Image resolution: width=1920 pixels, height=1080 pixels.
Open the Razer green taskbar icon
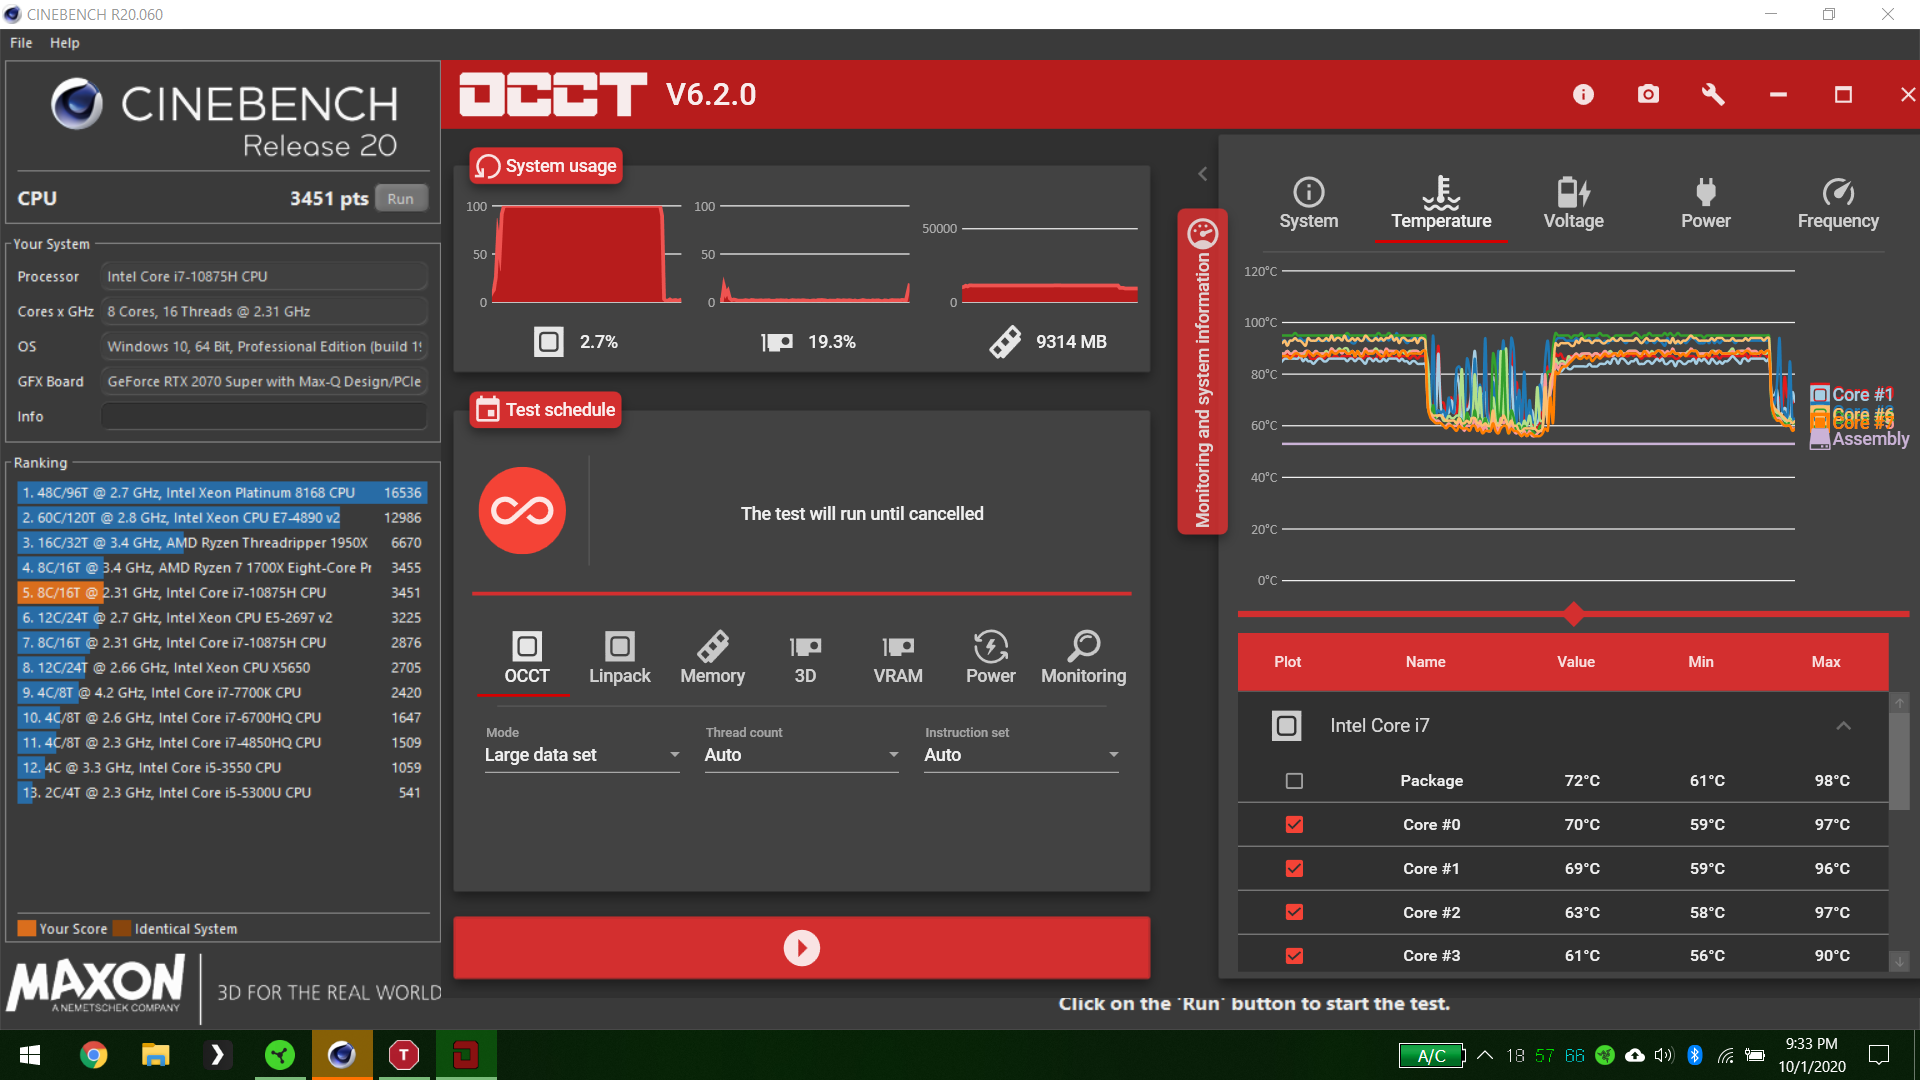click(x=280, y=1055)
